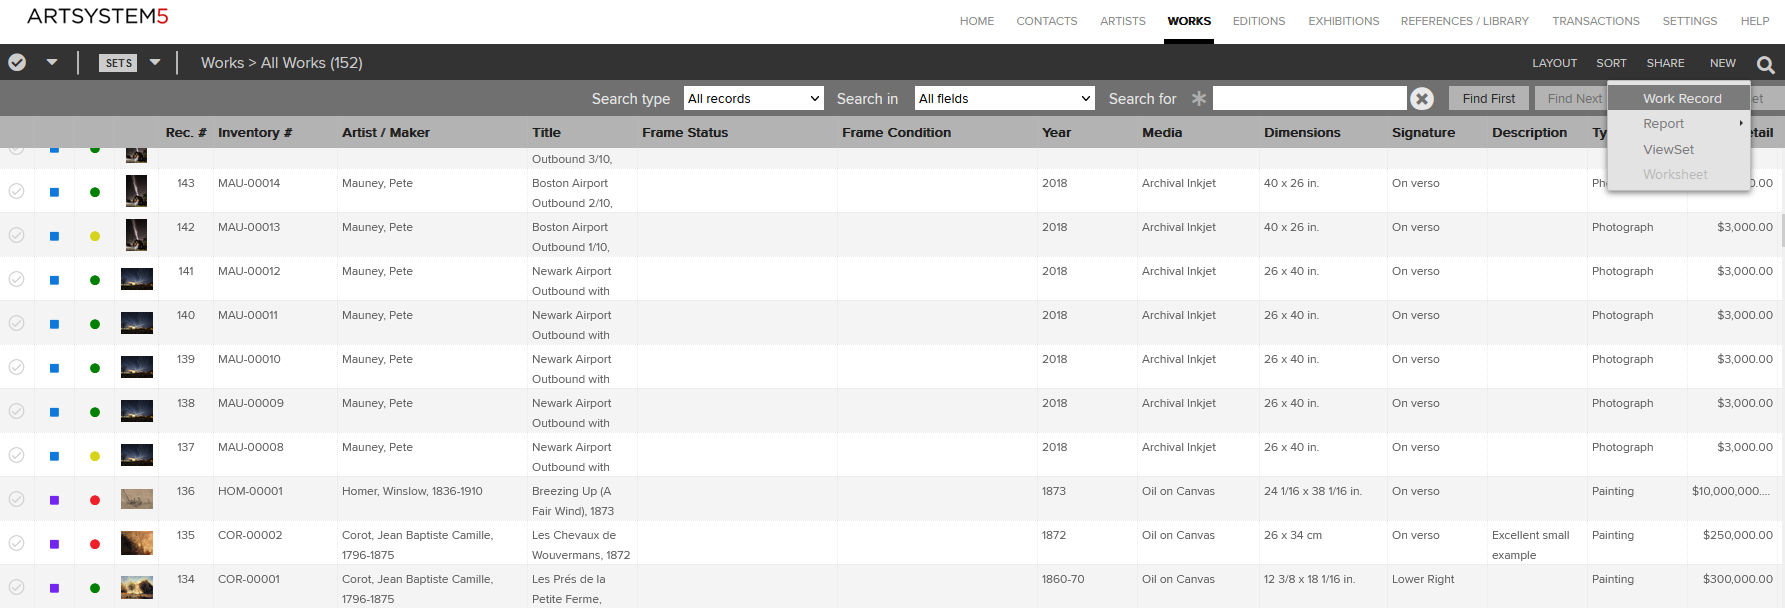
Task: Open the CONTACTS tab
Action: pos(1047,21)
